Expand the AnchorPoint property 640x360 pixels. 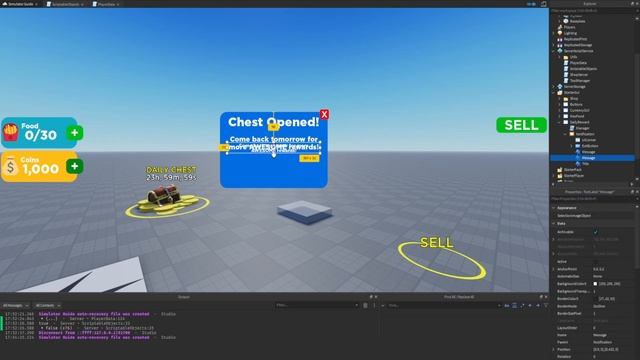(554, 269)
